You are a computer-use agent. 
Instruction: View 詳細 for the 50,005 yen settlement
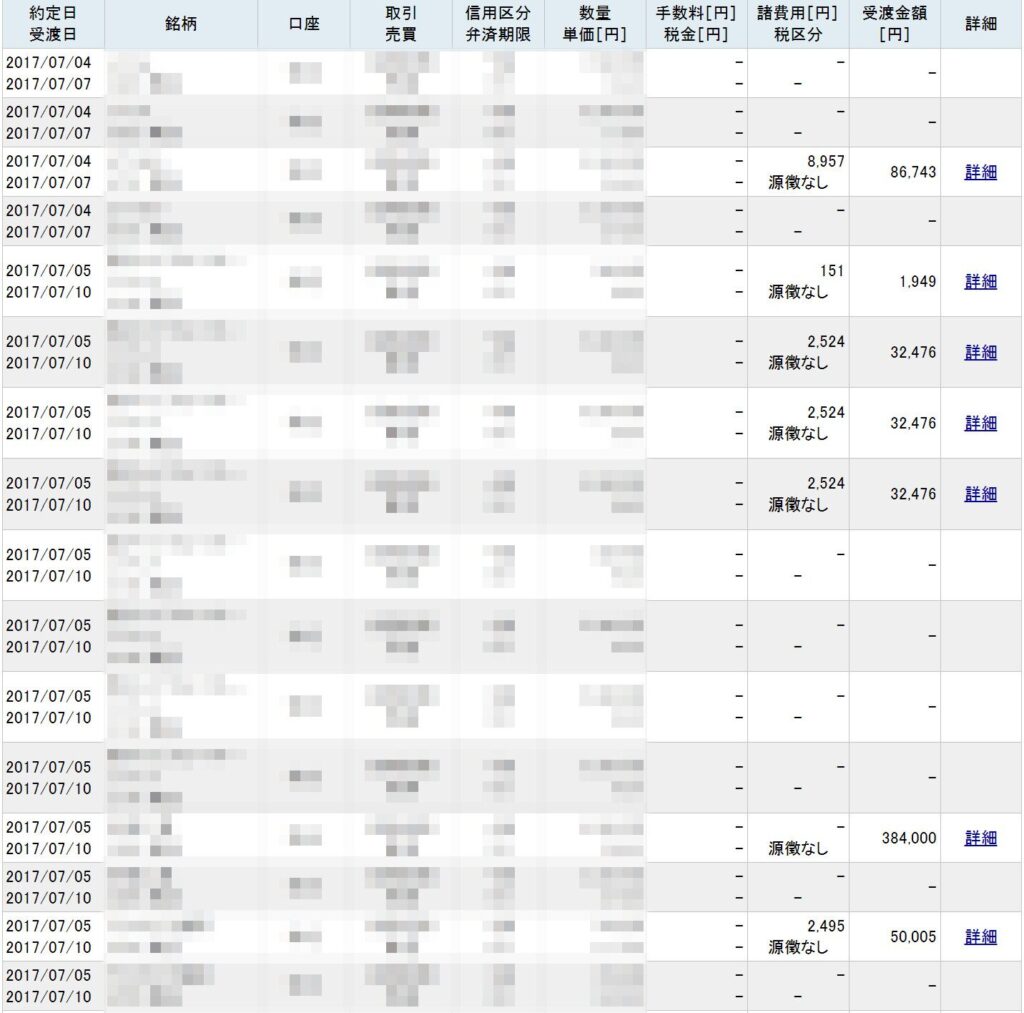(980, 937)
